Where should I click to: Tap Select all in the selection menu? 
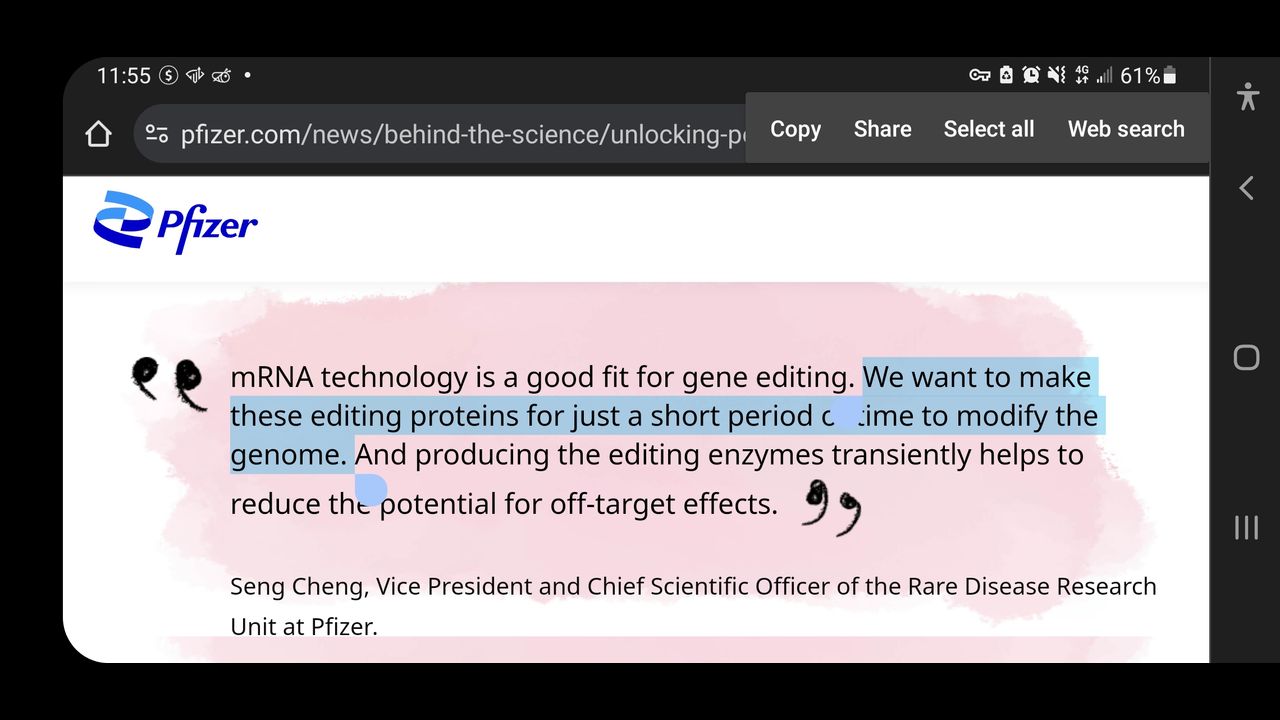tap(989, 129)
